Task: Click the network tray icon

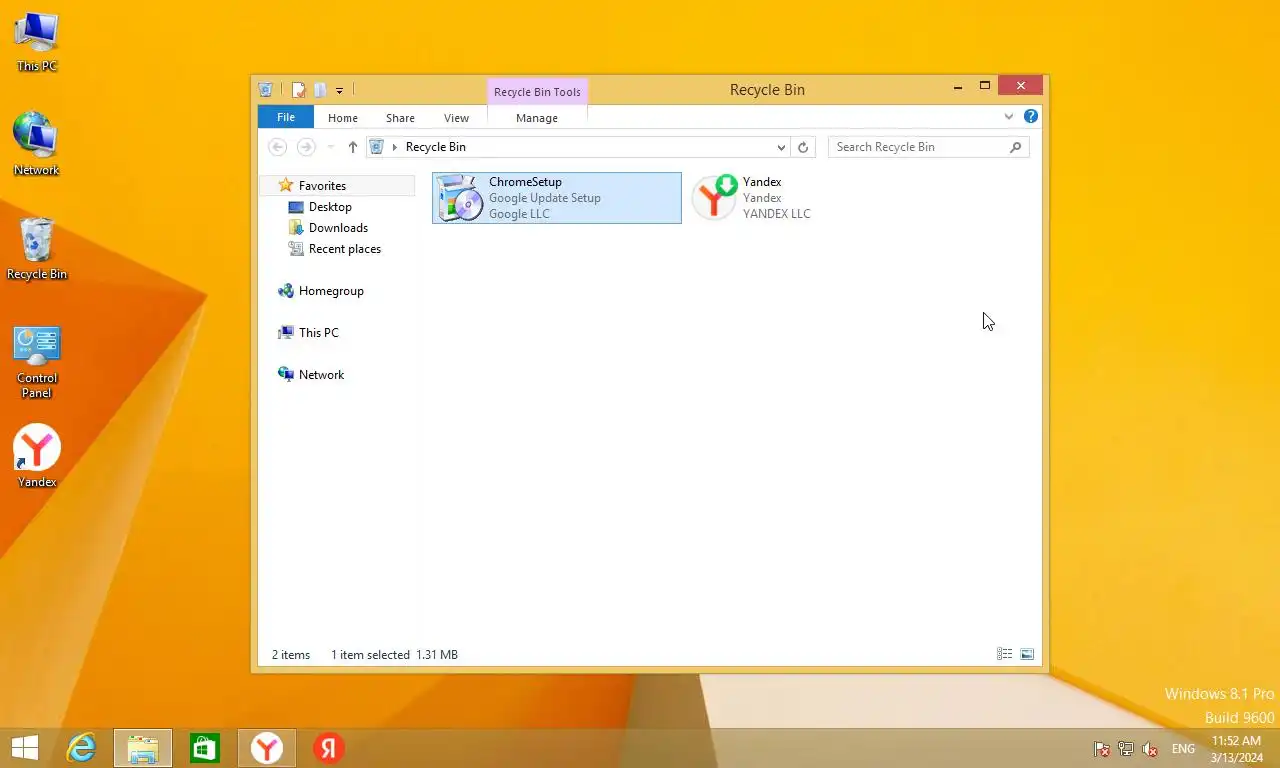Action: point(1126,749)
